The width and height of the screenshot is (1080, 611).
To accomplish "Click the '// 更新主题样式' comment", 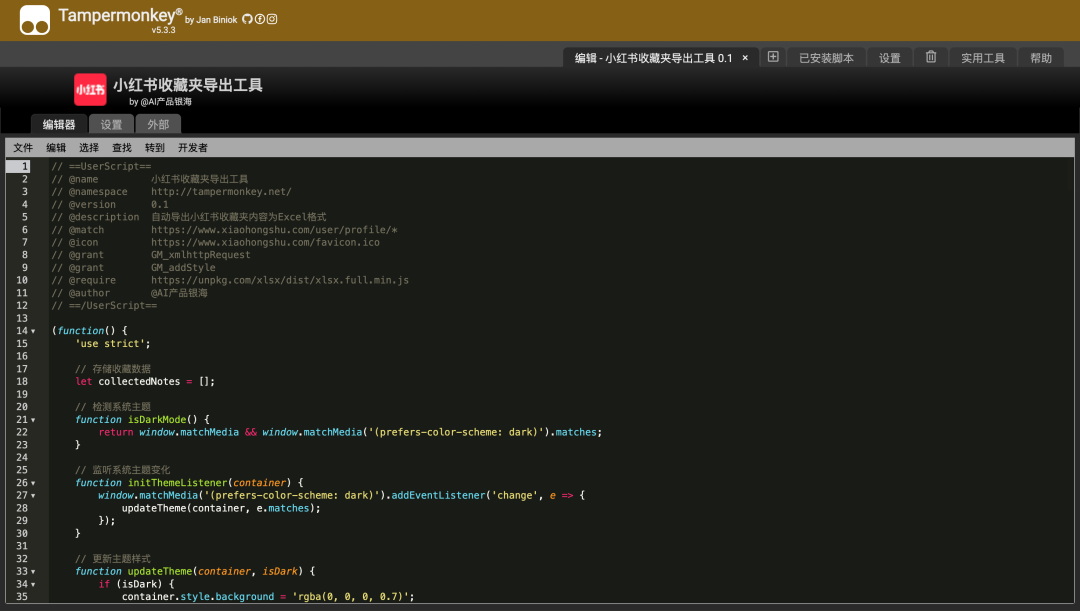I will (x=113, y=559).
